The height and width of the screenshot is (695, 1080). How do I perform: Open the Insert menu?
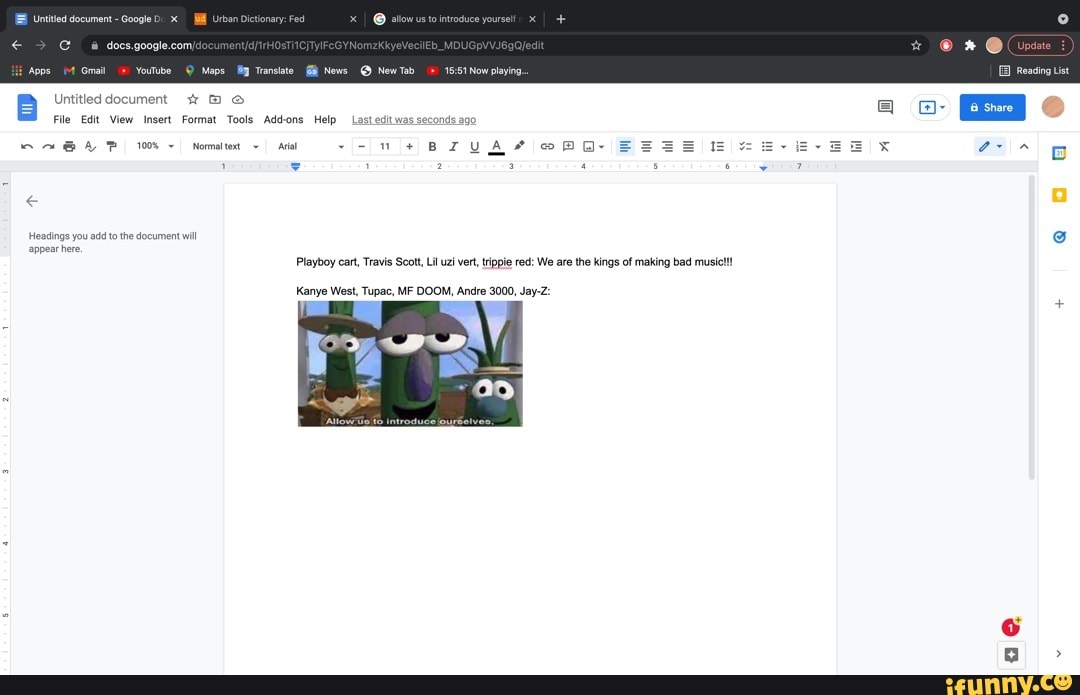(x=157, y=119)
